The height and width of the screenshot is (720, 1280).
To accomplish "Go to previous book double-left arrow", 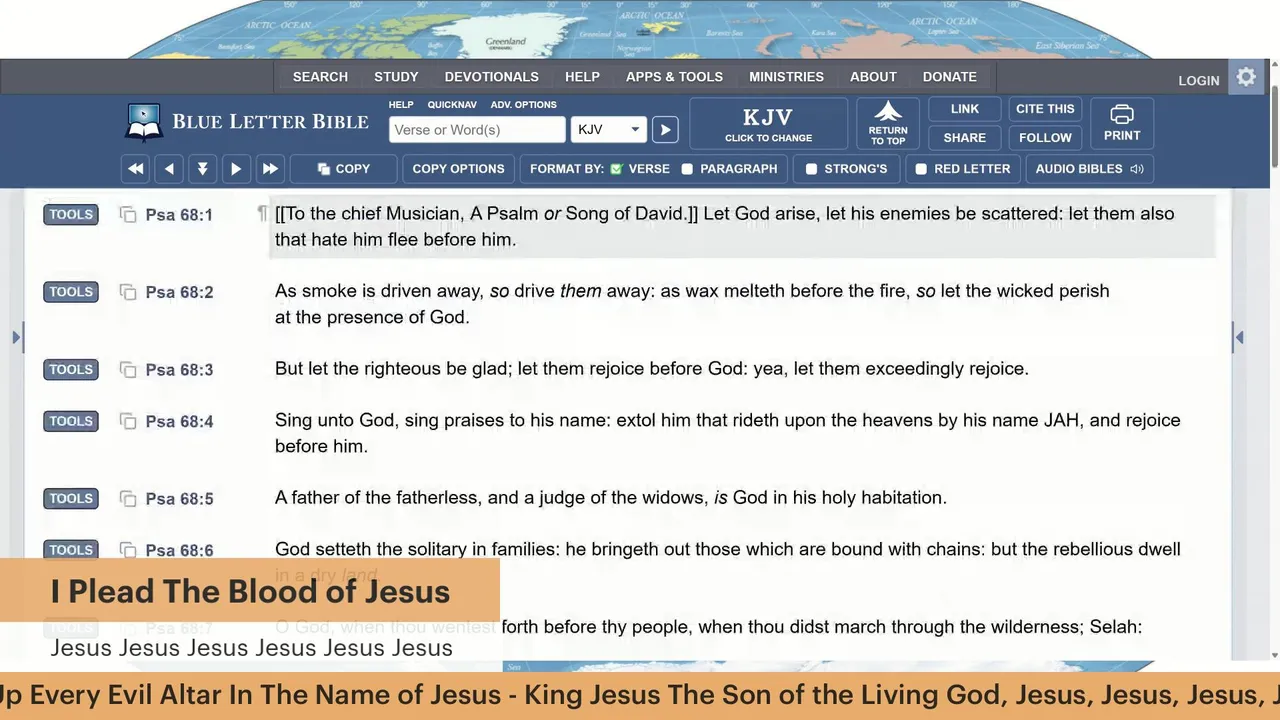I will click(x=136, y=169).
